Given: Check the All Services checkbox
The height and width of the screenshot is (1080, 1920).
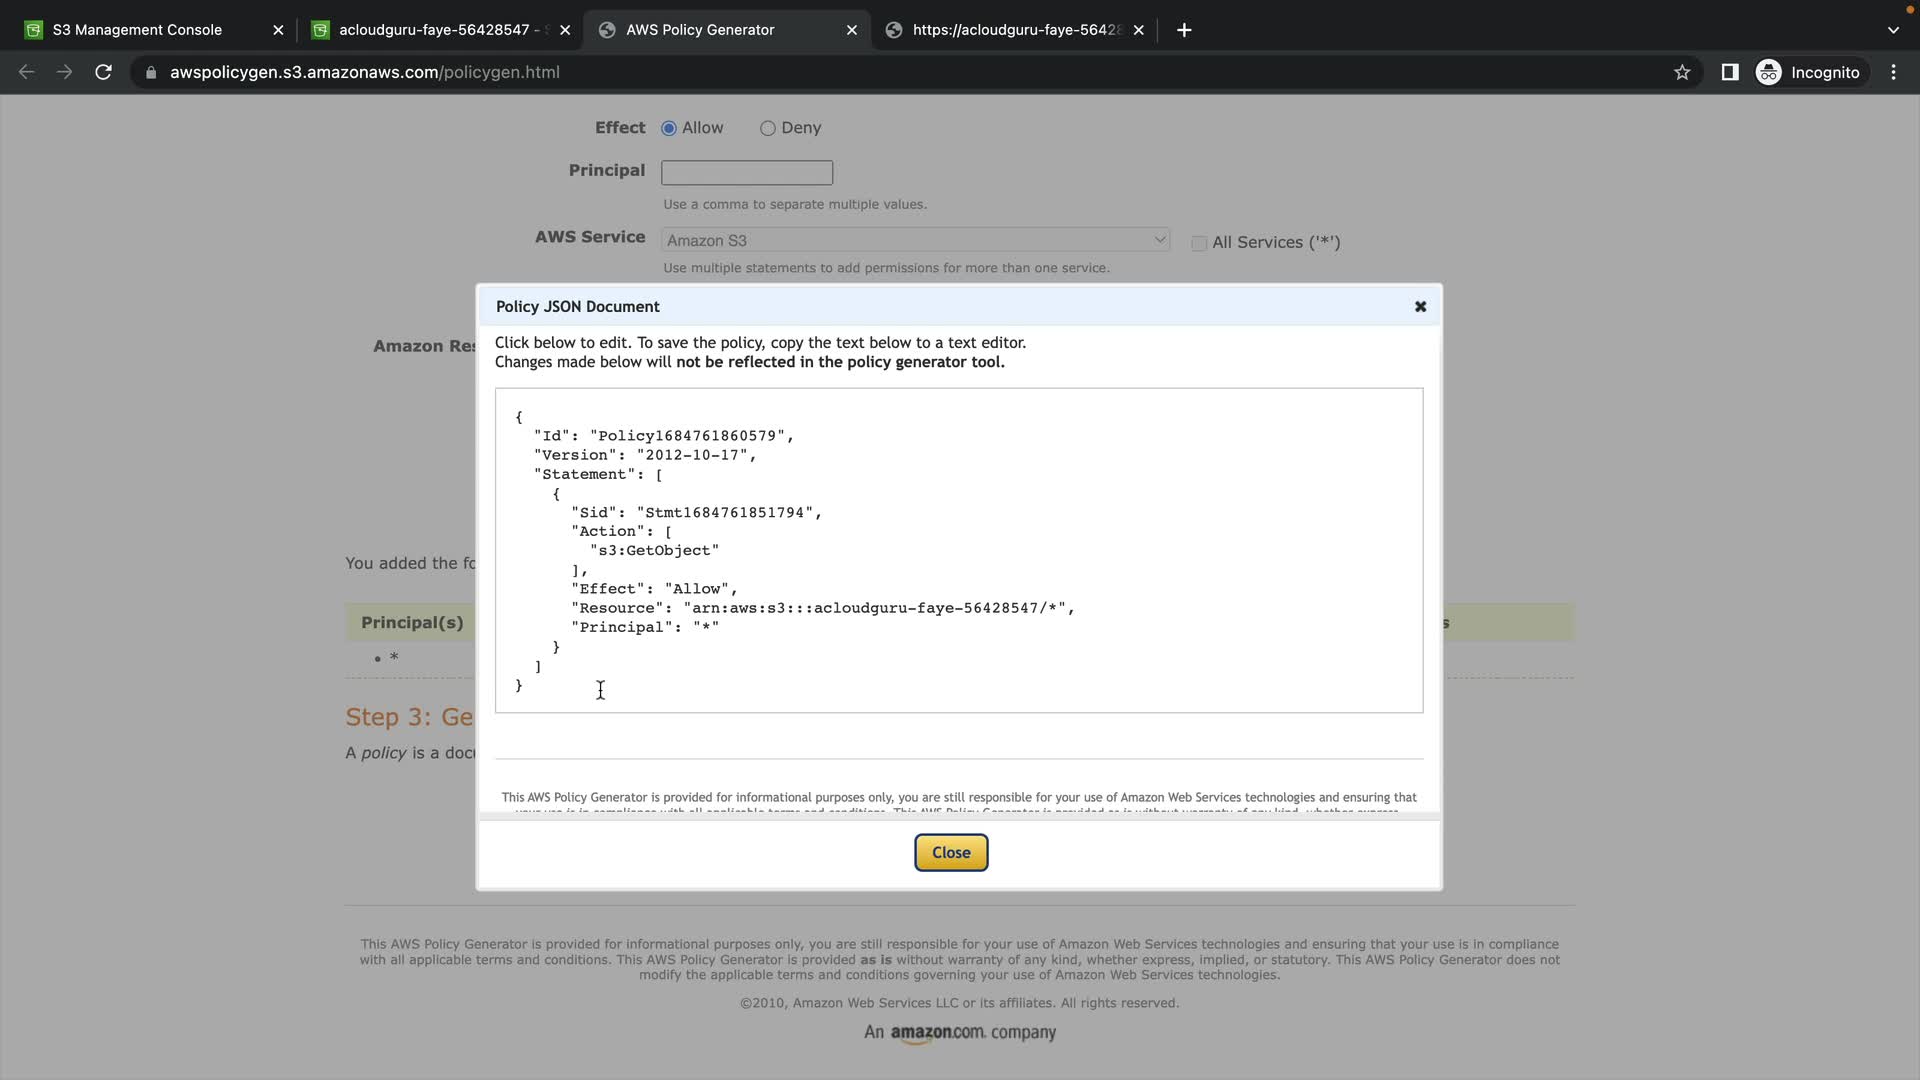Looking at the screenshot, I should (1198, 243).
